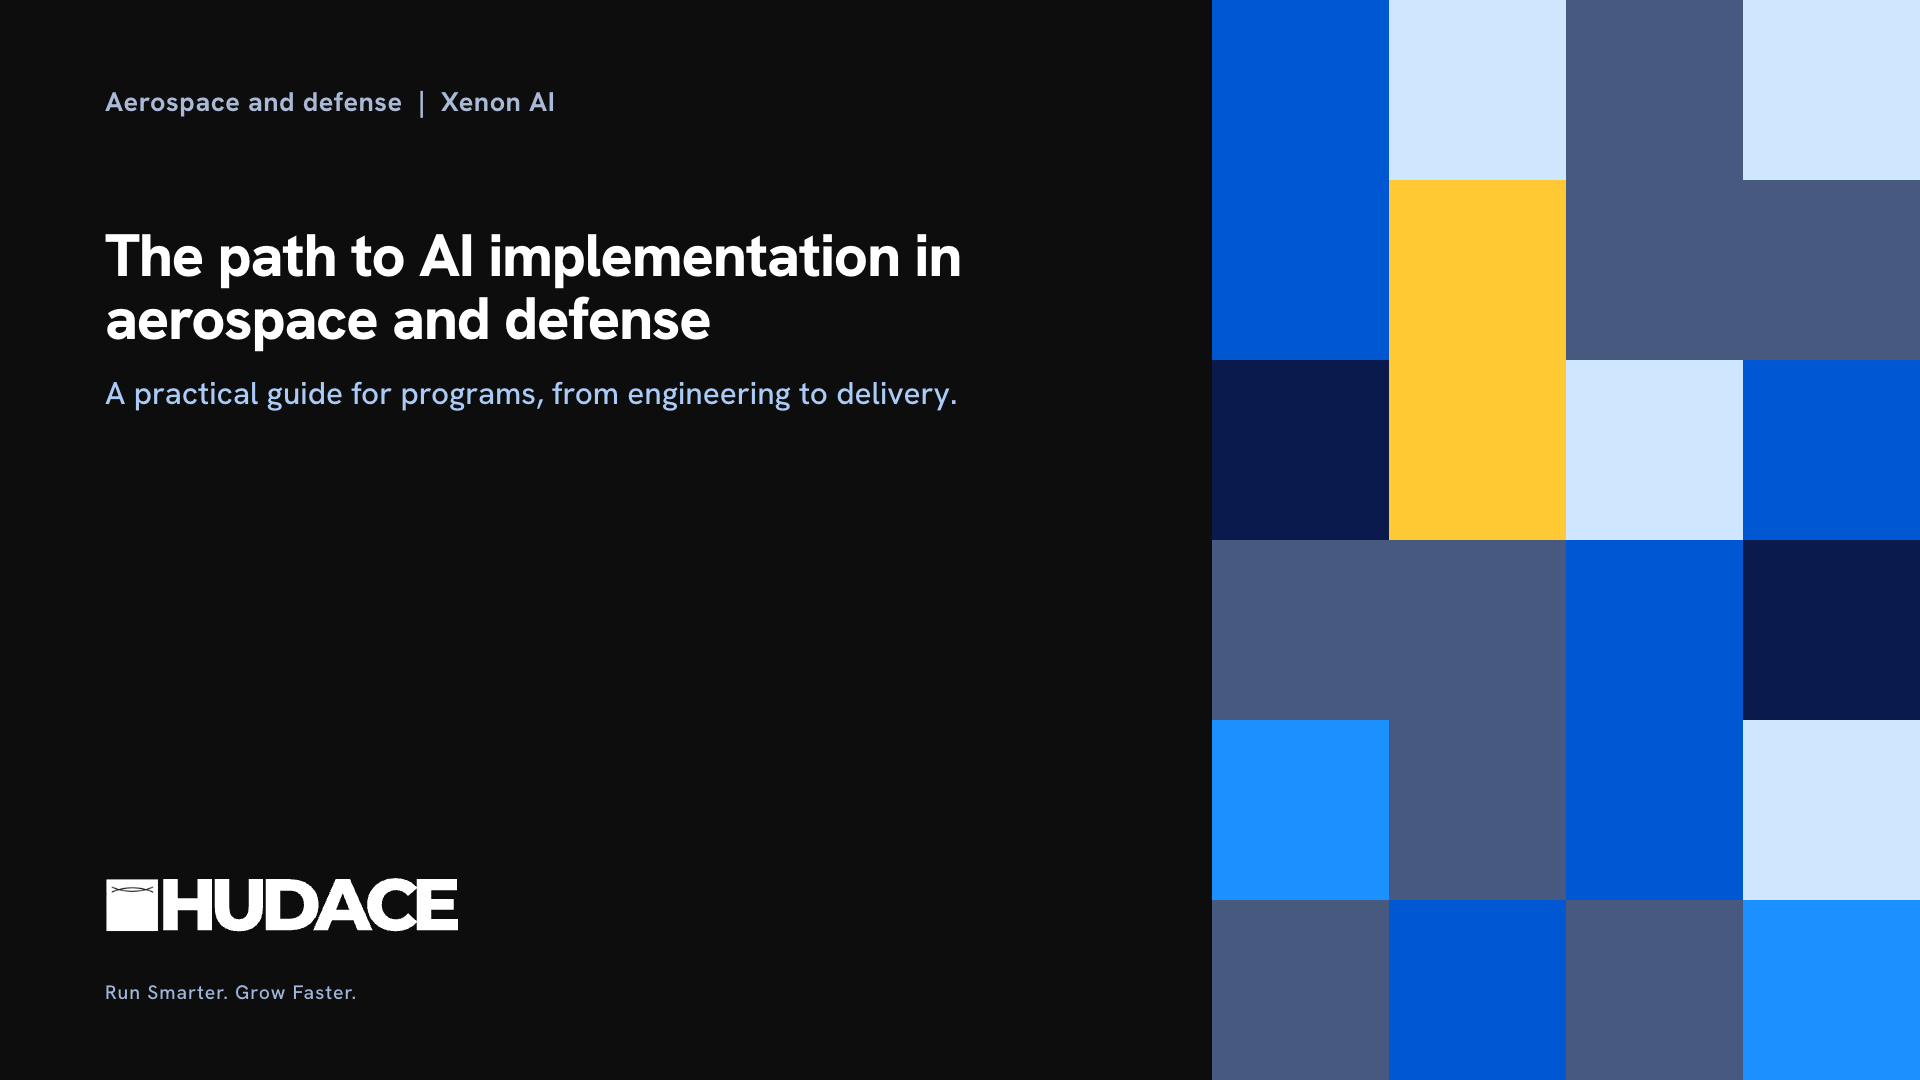
Task: Click the HUDACE logo
Action: click(x=282, y=905)
